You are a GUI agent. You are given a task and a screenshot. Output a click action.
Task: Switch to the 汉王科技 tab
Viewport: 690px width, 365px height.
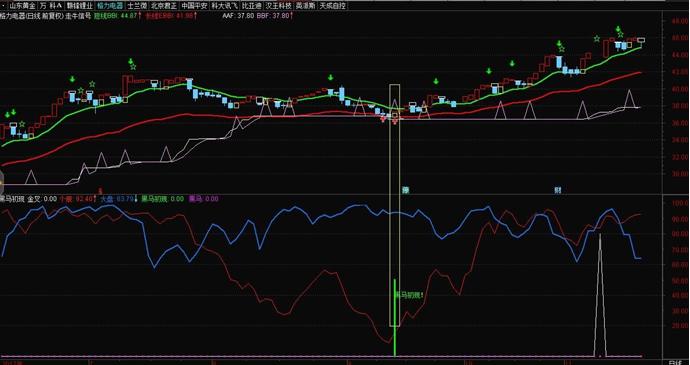[279, 6]
